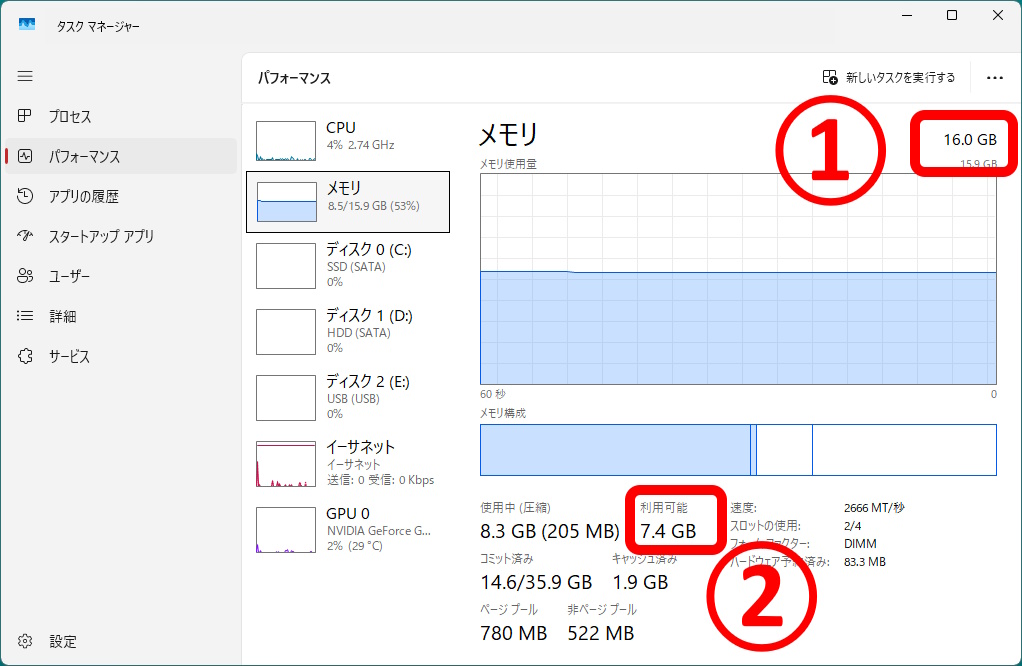This screenshot has width=1022, height=666.
Task: Click the メモリ構成 composition bar
Action: click(738, 450)
